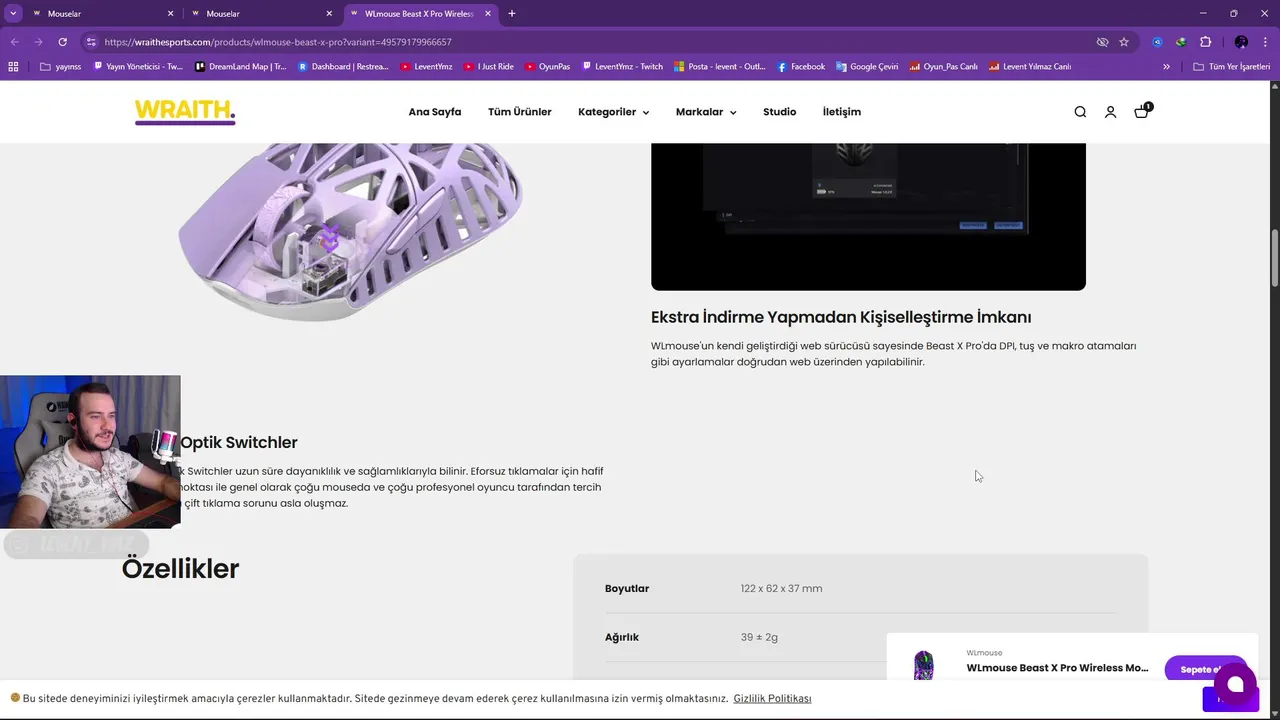Click the crossed-eye tracking protection icon
Image resolution: width=1280 pixels, height=720 pixels.
tap(1102, 42)
